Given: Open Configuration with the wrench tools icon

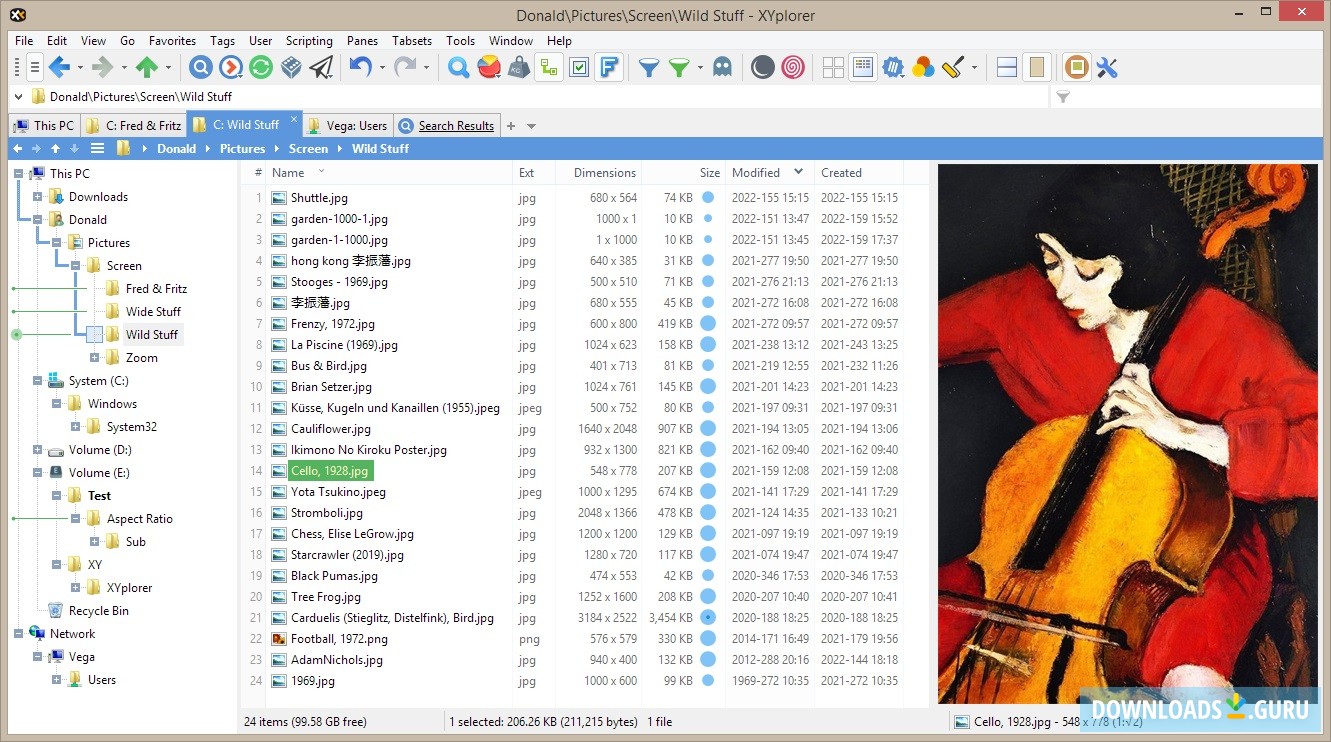Looking at the screenshot, I should click(1107, 68).
